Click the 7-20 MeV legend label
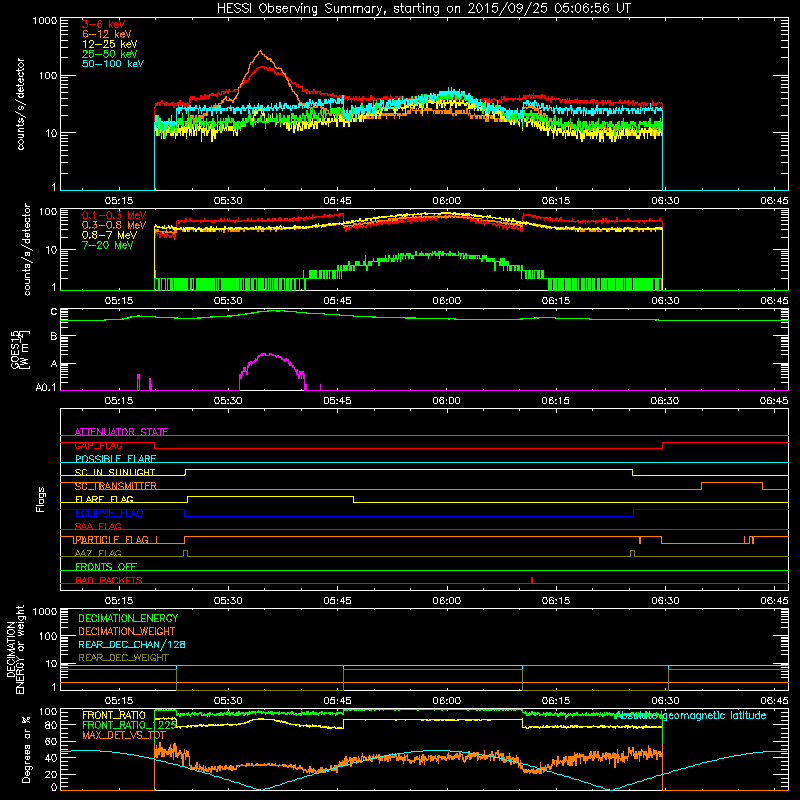This screenshot has width=800, height=800. (x=108, y=245)
